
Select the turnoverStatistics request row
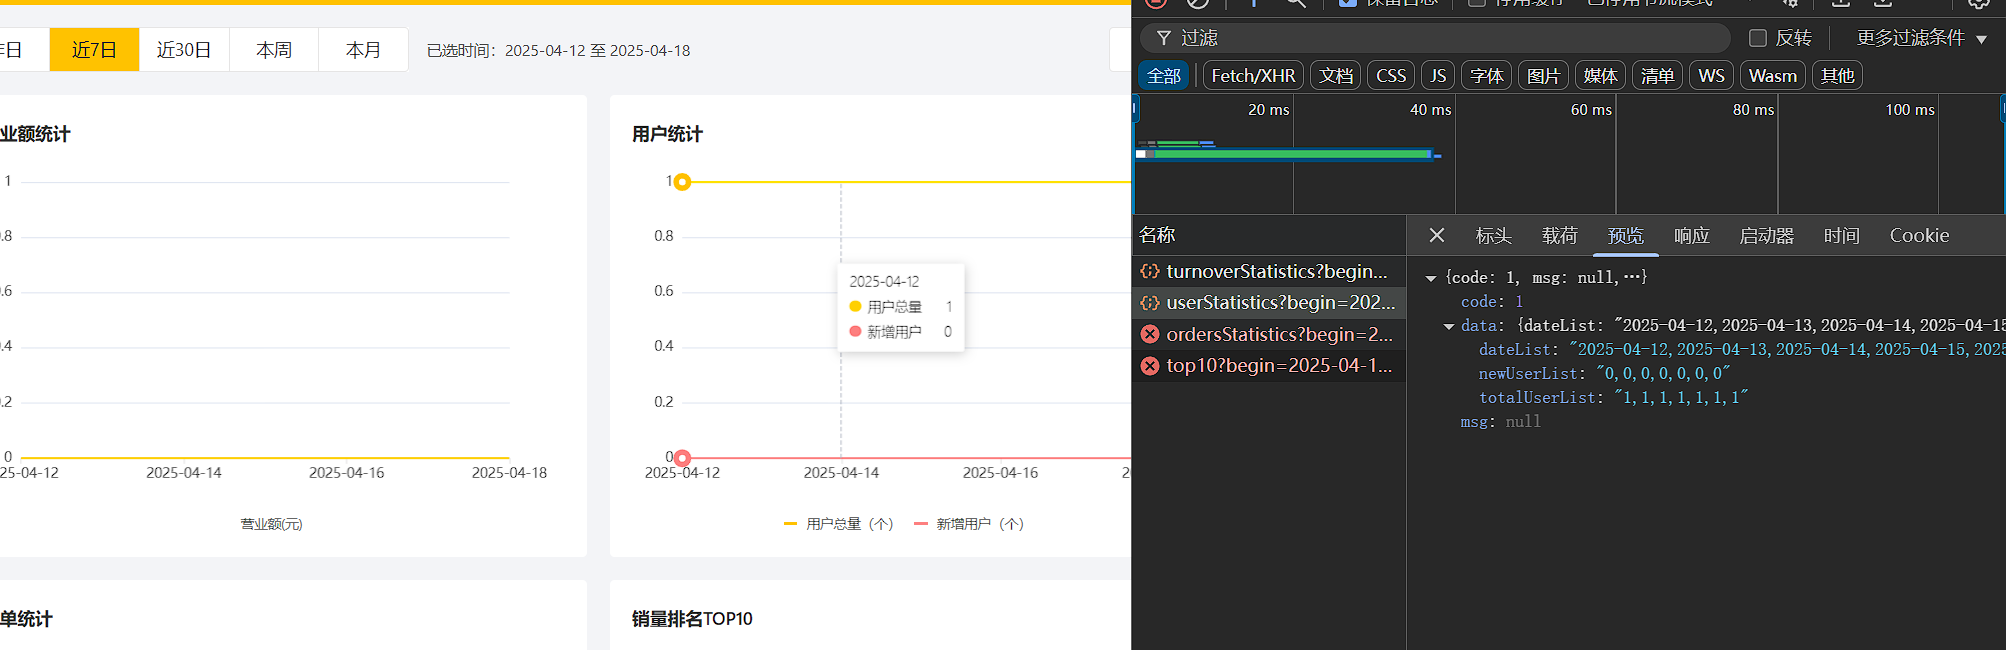1269,271
